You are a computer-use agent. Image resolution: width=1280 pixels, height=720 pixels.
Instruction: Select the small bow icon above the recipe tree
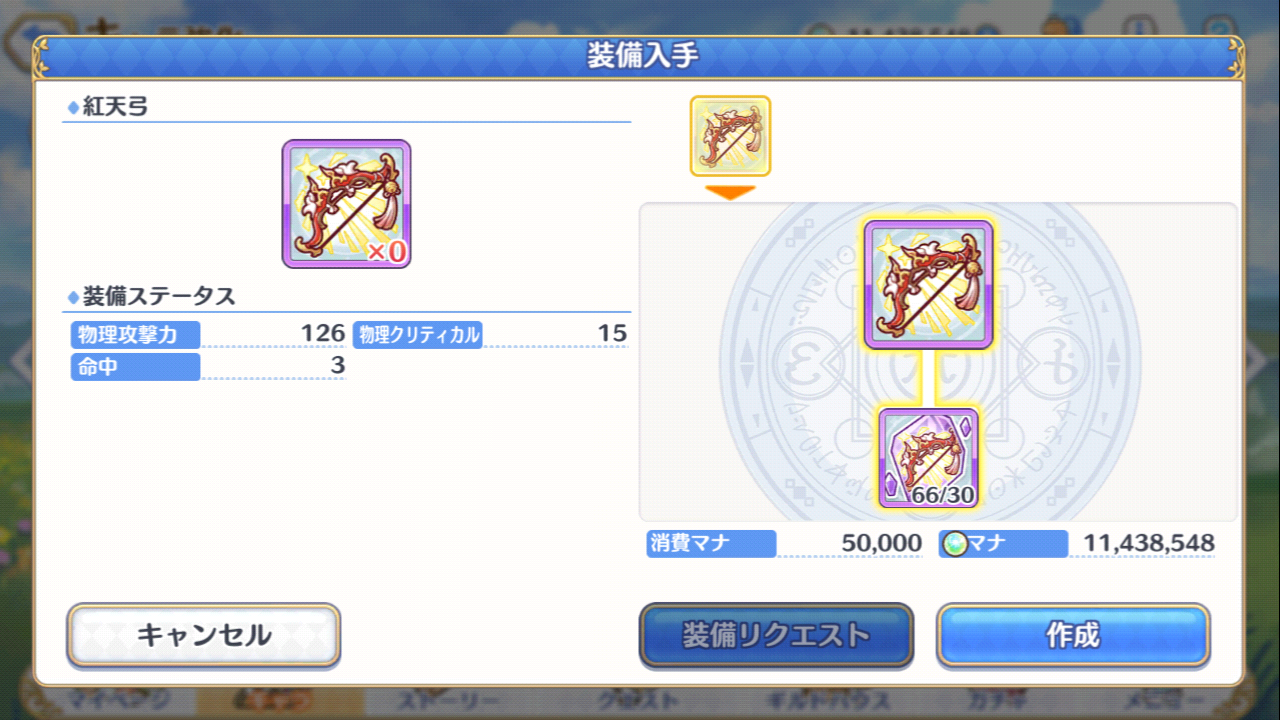730,136
